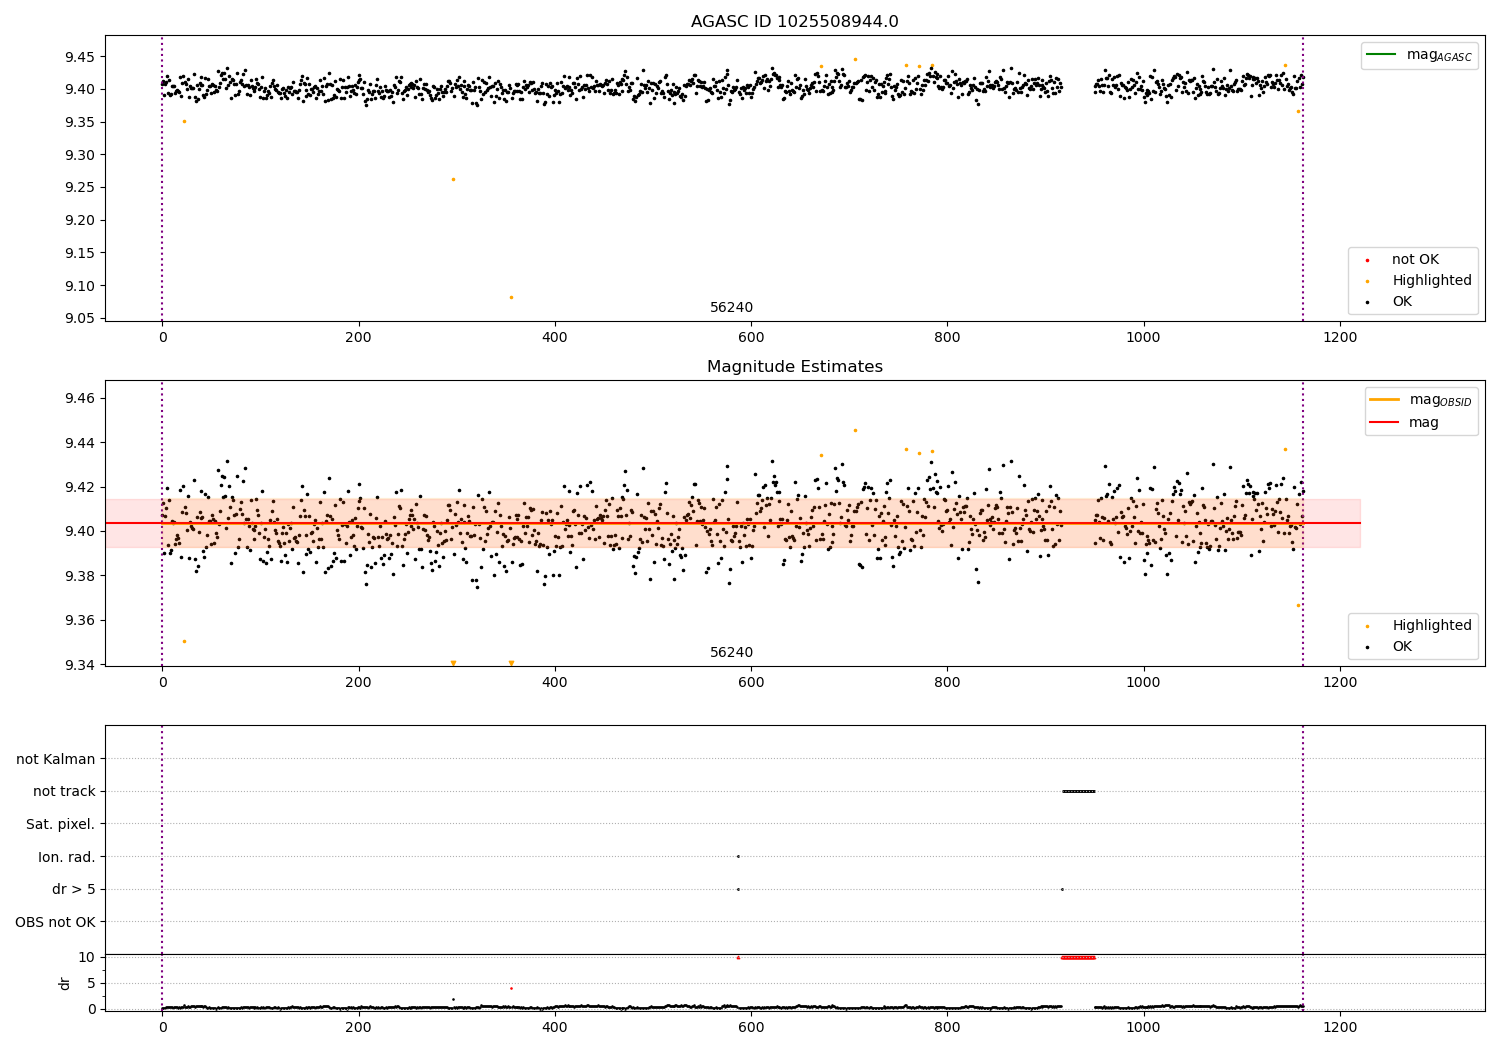This screenshot has height=1050, width=1500.
Task: Click the 5 tick on the dr axis
Action: pos(91,984)
